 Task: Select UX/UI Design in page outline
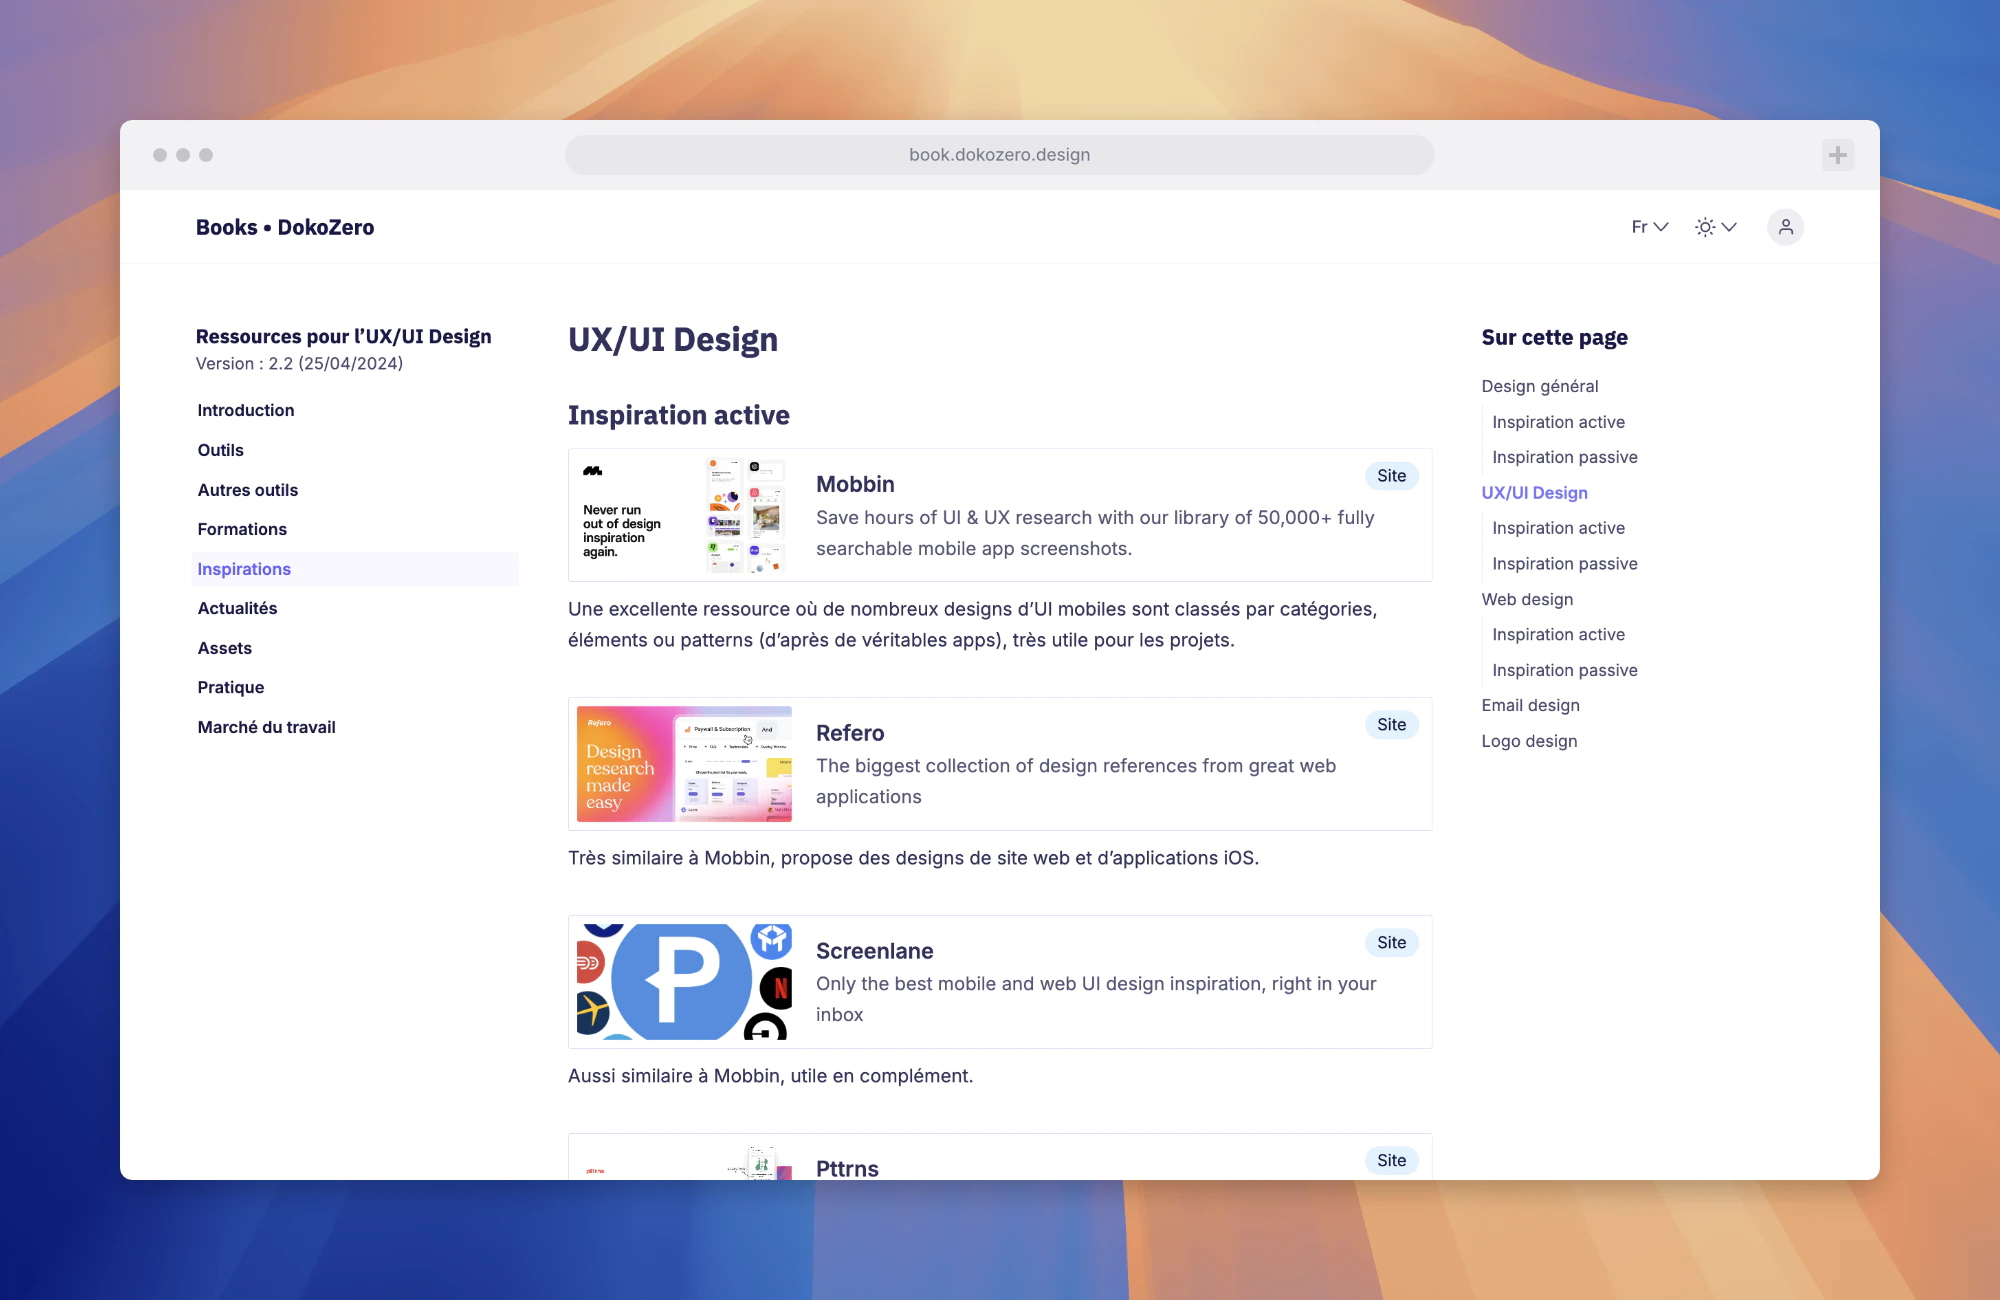[x=1534, y=493]
